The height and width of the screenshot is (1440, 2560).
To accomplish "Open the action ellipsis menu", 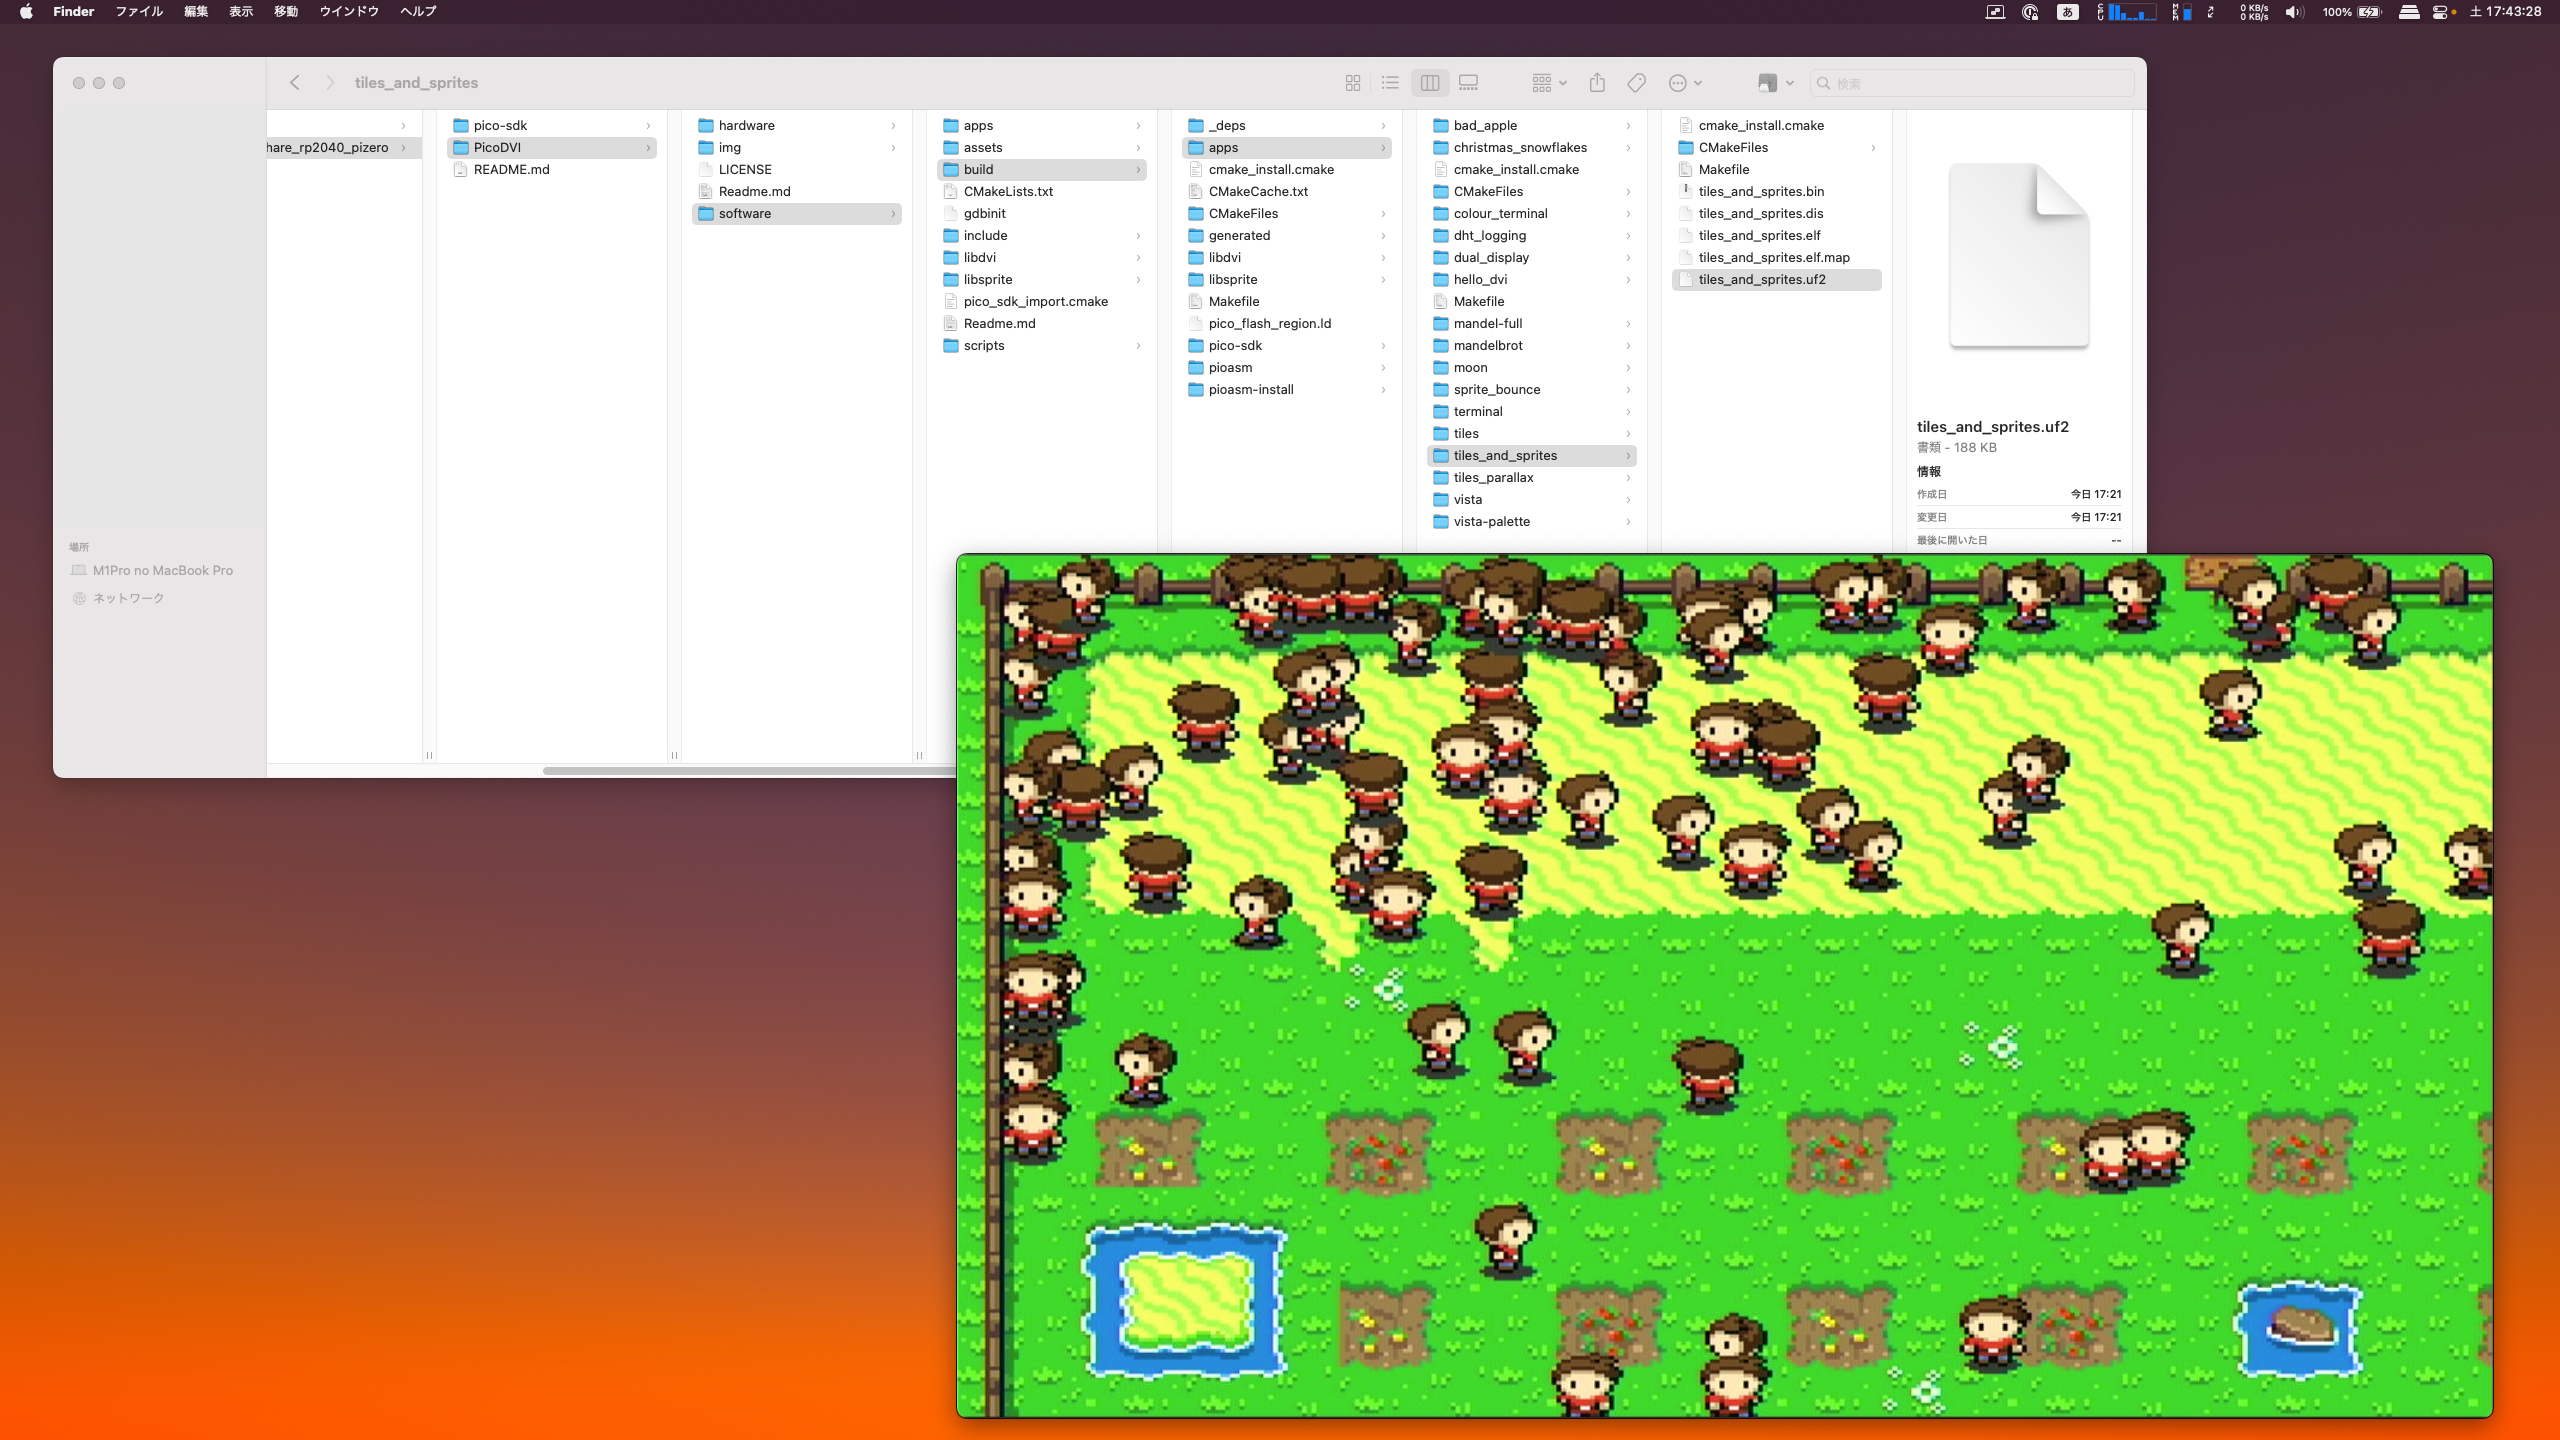I will click(1684, 83).
